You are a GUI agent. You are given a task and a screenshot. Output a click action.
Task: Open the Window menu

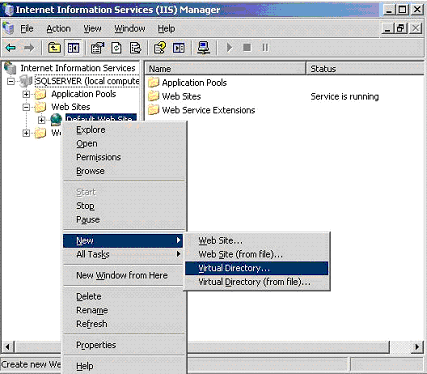click(x=130, y=29)
